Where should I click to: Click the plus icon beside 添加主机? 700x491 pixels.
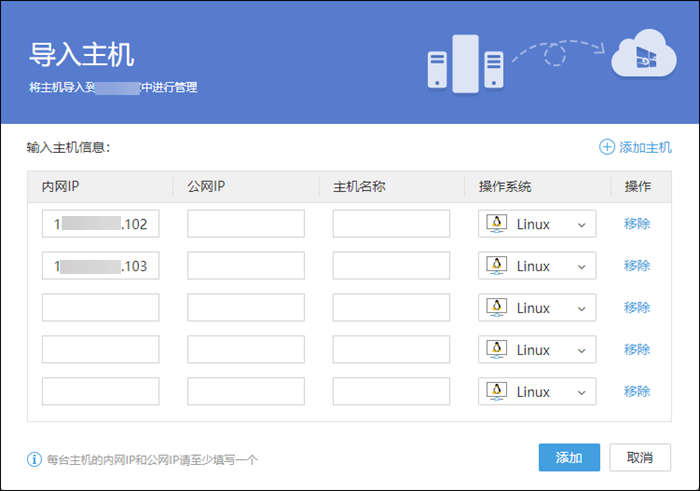606,147
